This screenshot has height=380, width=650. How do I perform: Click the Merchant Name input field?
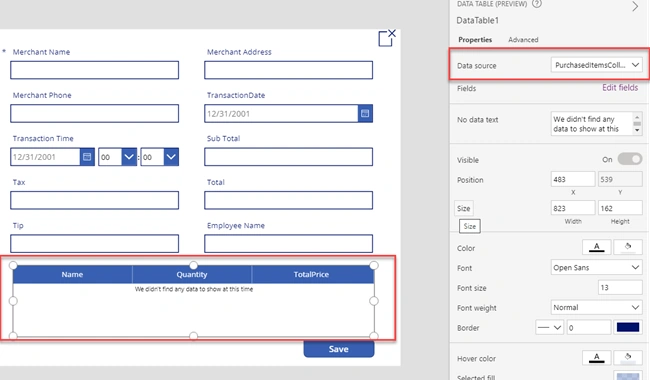(95, 70)
